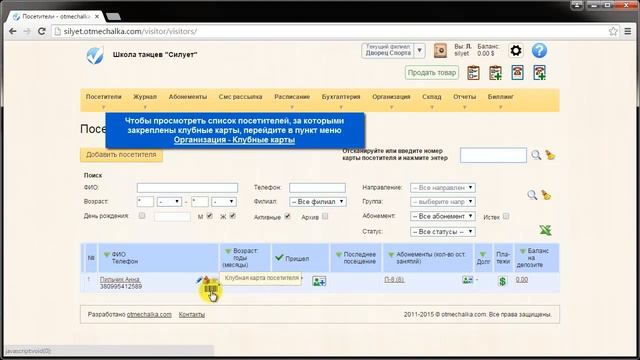Screen dimensions: 640x360
Task: Toggle the М gender checkbox
Action: pyautogui.click(x=209, y=216)
